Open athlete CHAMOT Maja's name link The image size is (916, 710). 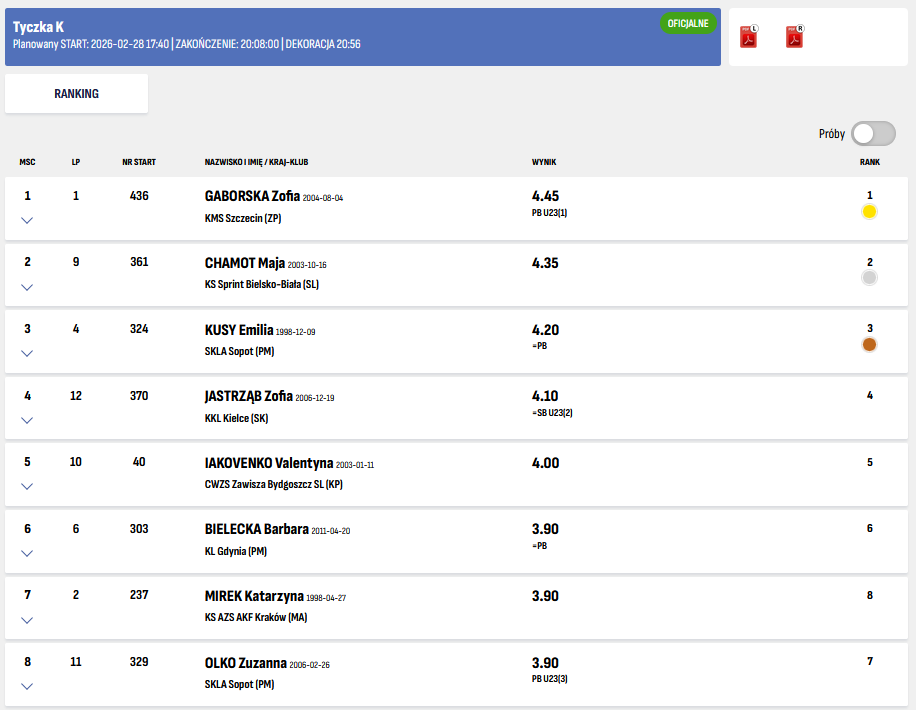point(245,263)
